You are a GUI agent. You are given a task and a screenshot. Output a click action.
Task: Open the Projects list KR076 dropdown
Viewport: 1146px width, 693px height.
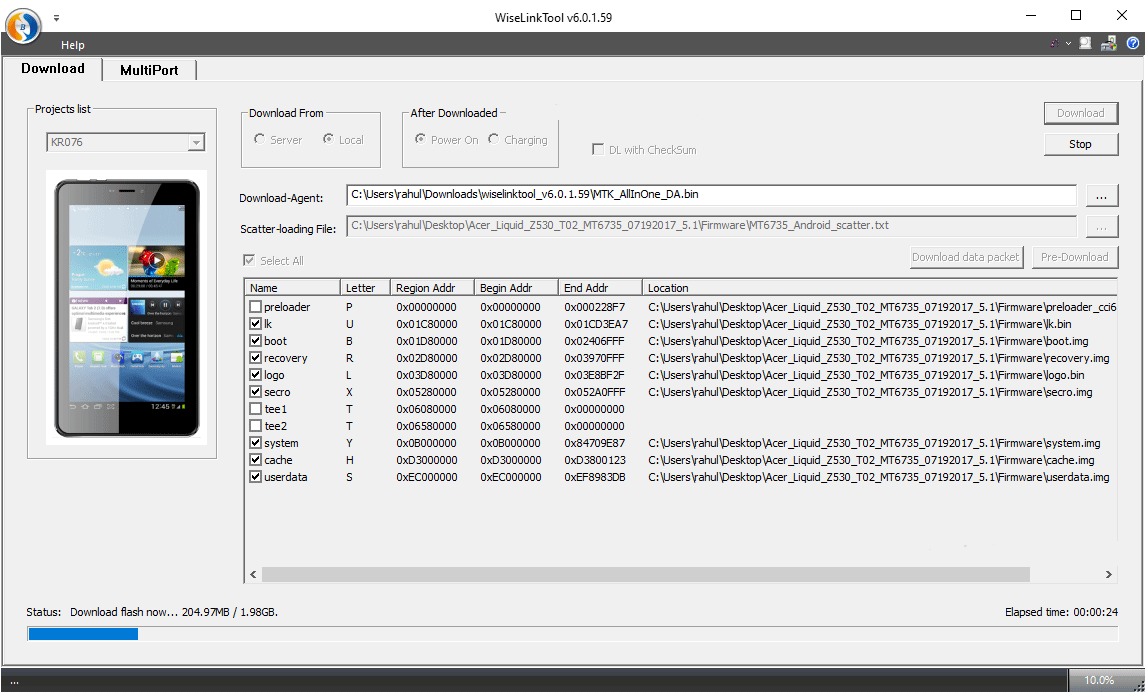(196, 143)
